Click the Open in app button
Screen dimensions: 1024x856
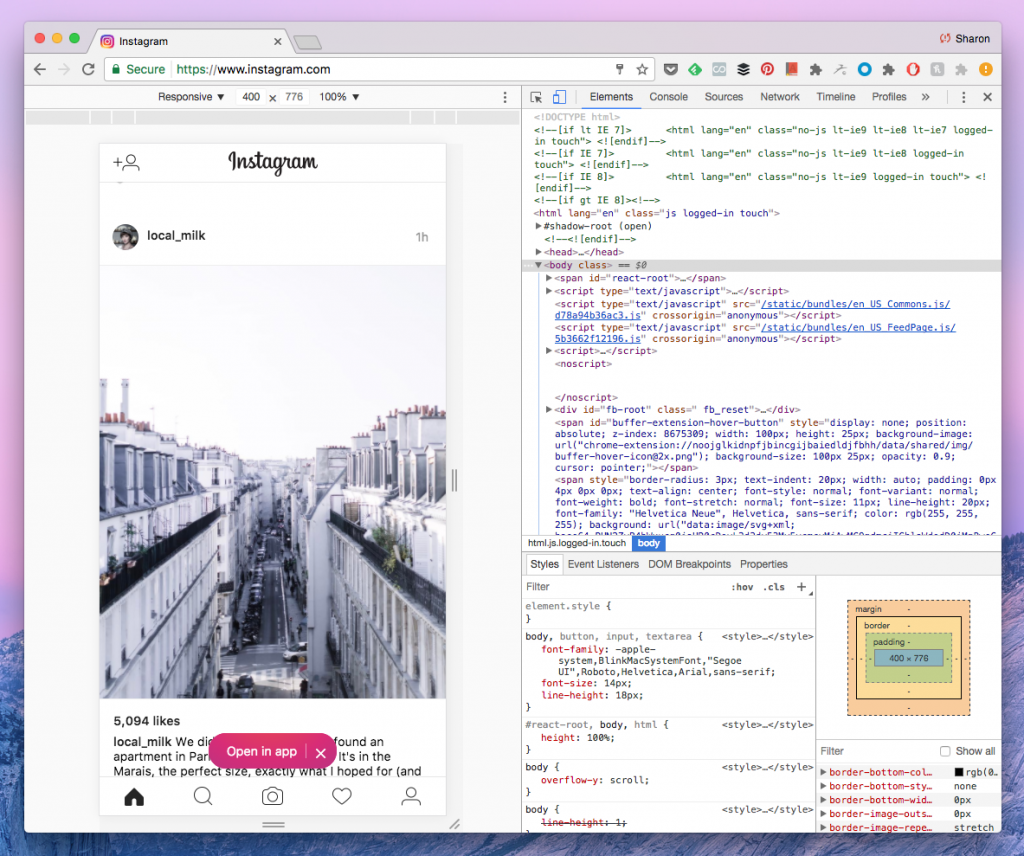(261, 752)
